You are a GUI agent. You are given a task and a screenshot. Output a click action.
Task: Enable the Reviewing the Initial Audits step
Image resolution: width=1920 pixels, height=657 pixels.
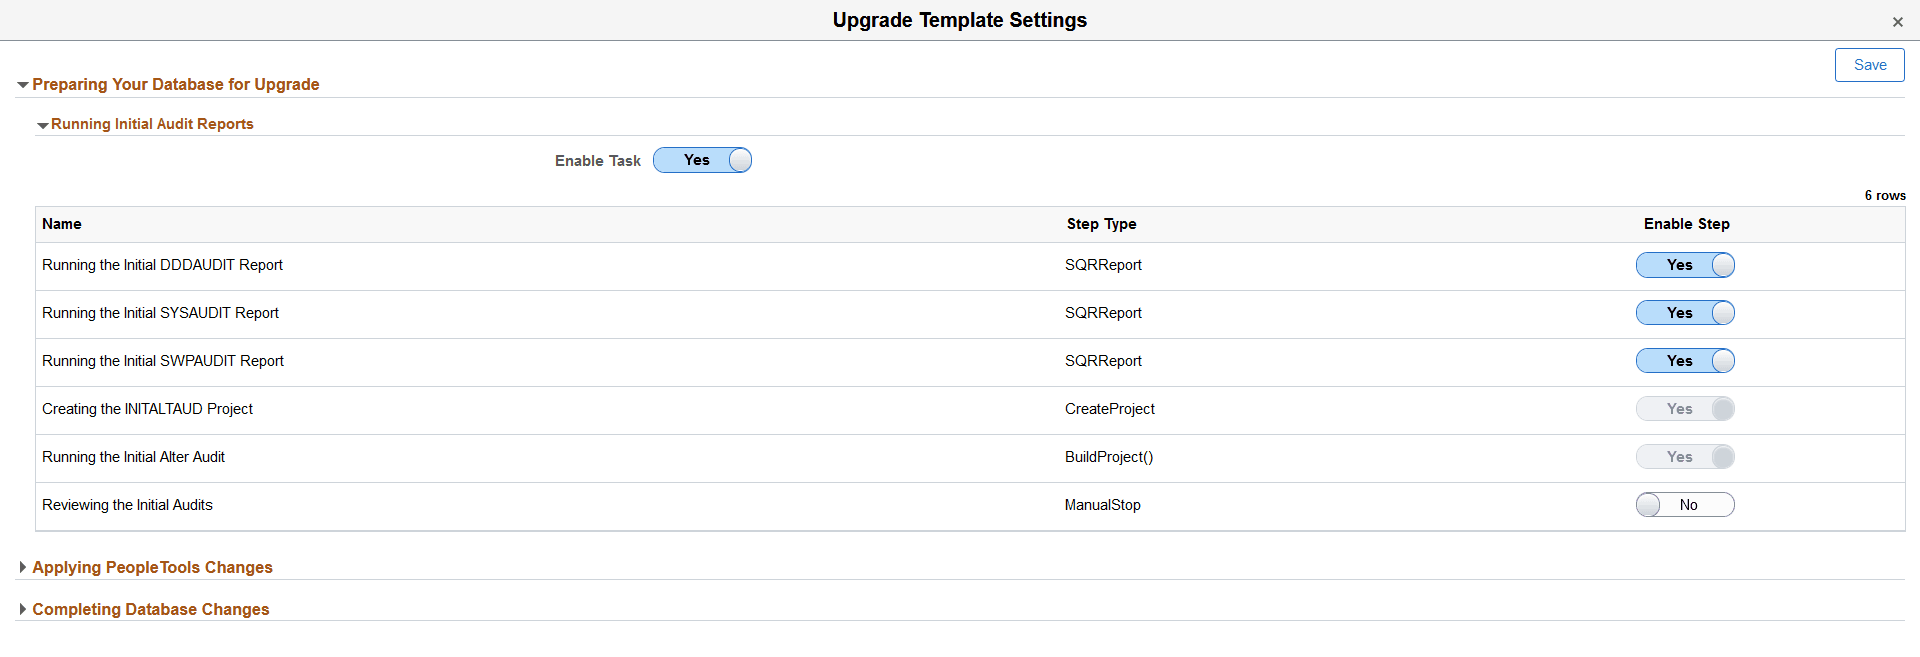(1685, 505)
